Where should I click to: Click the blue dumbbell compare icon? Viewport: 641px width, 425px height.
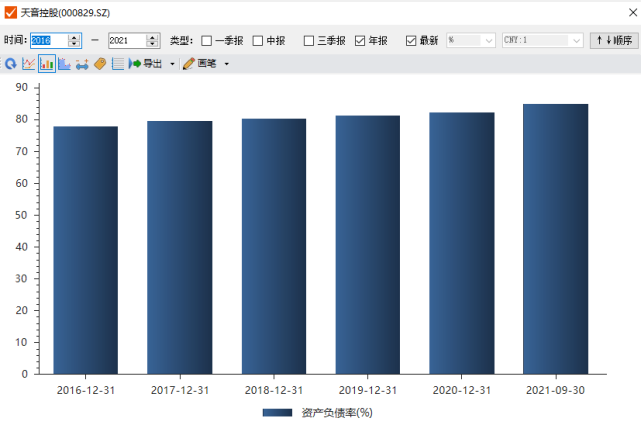[x=82, y=64]
